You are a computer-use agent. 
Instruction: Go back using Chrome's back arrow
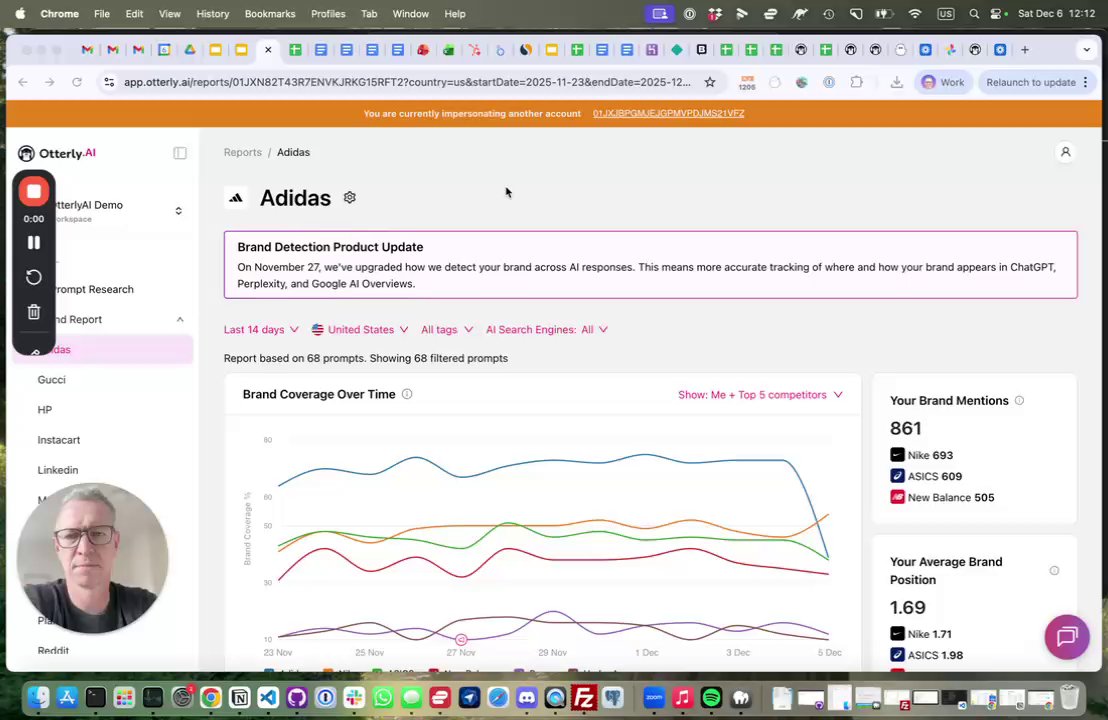[x=23, y=82]
